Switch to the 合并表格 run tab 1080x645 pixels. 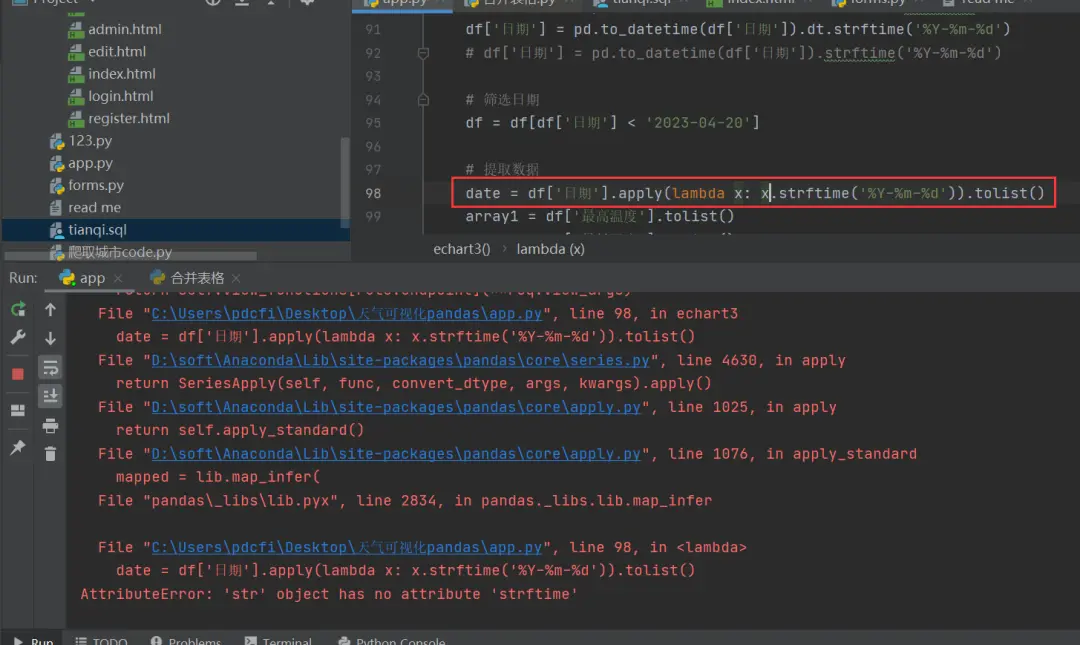[197, 278]
